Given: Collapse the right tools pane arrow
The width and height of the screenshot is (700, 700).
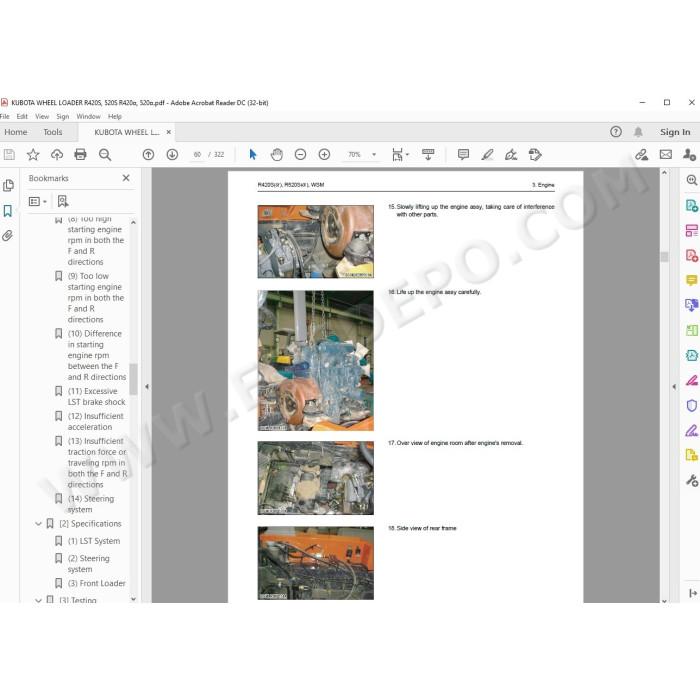Looking at the screenshot, I should [x=674, y=387].
